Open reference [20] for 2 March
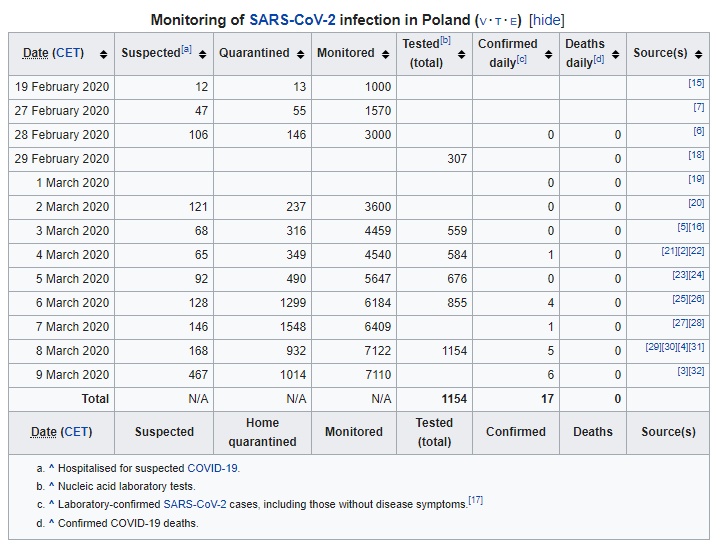The height and width of the screenshot is (545, 717). coord(696,203)
